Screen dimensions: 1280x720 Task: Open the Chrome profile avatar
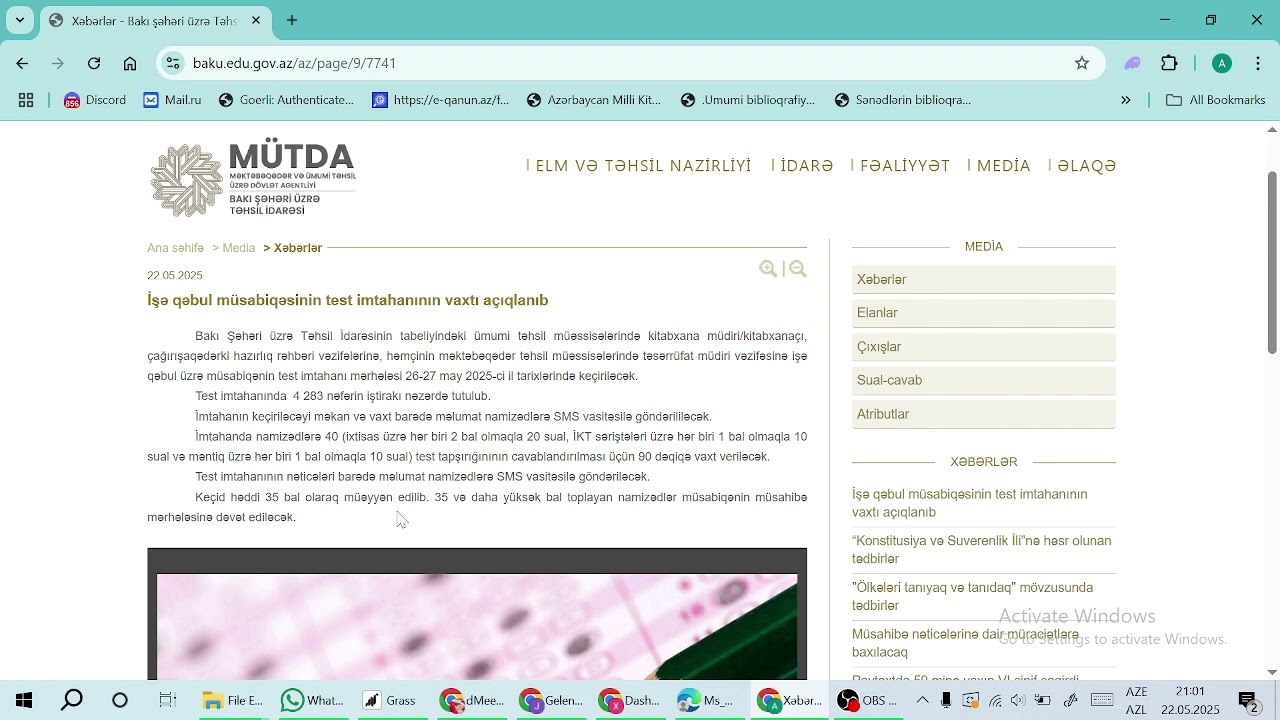click(1222, 63)
